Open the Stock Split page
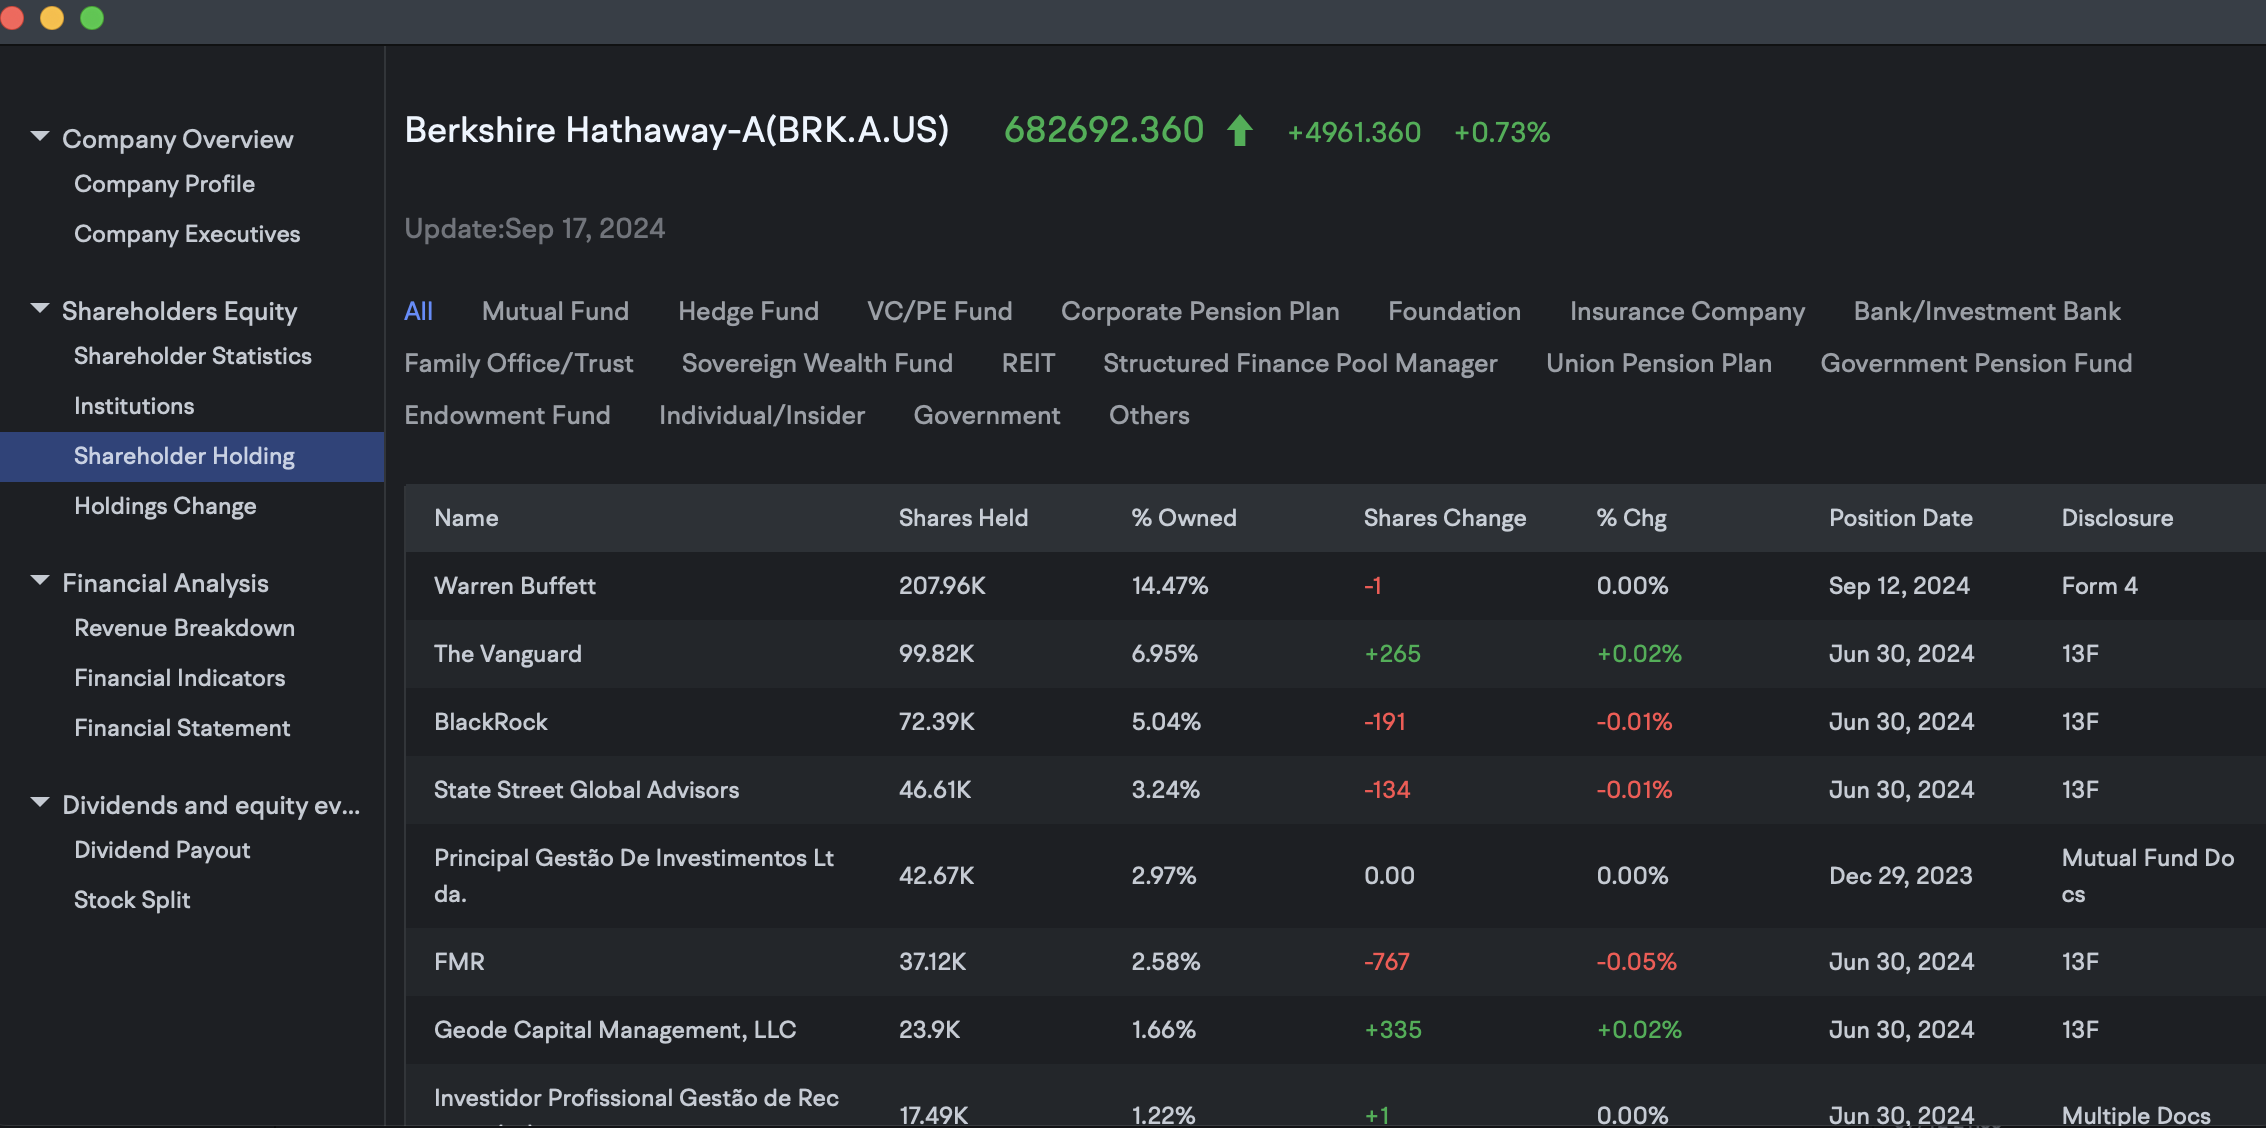Image resolution: width=2266 pixels, height=1128 pixels. (x=132, y=900)
